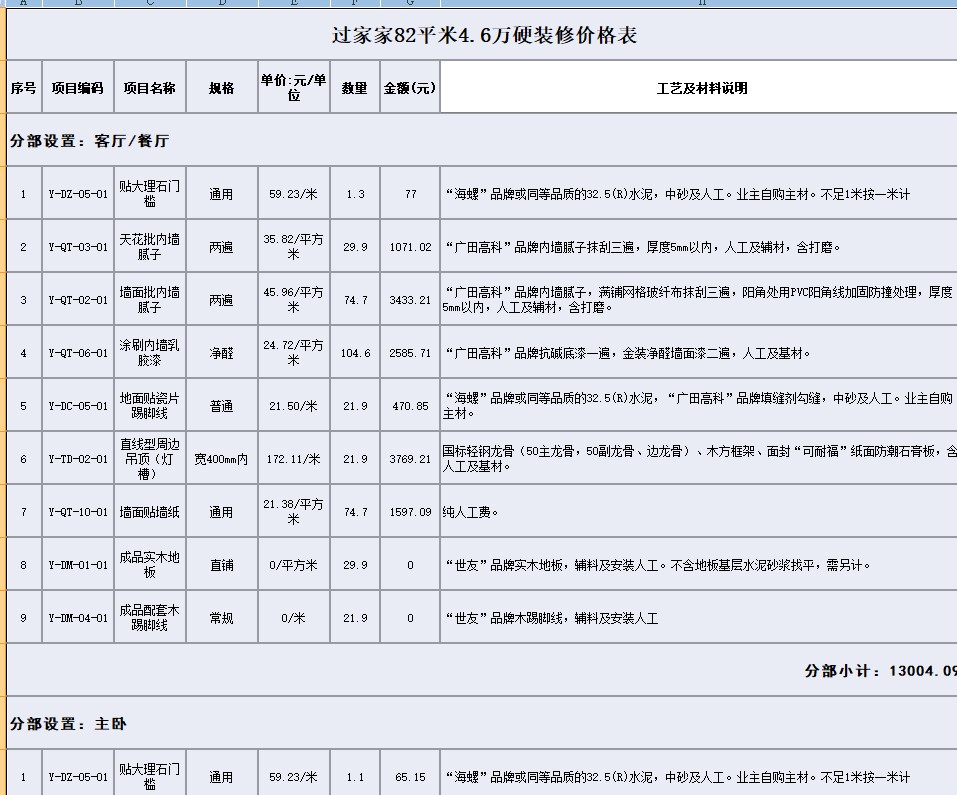
Task: Select unit price 35.82/平方米
Action: pyautogui.click(x=294, y=246)
